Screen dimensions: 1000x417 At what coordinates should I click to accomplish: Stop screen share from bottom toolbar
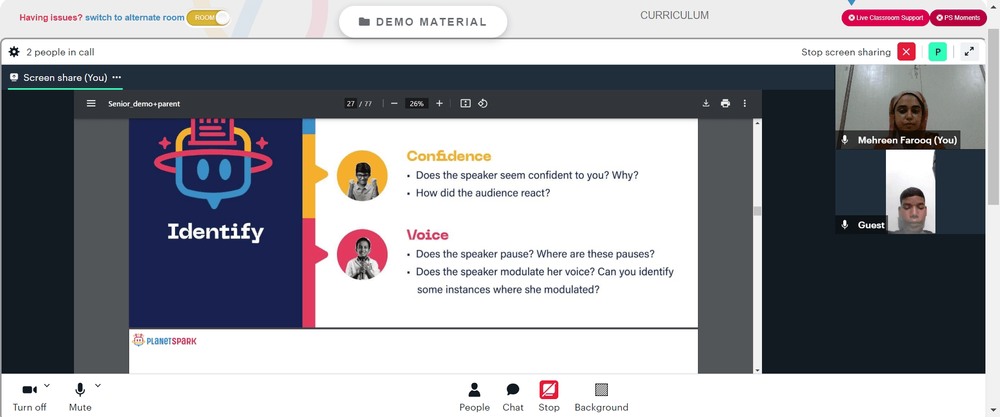click(548, 397)
